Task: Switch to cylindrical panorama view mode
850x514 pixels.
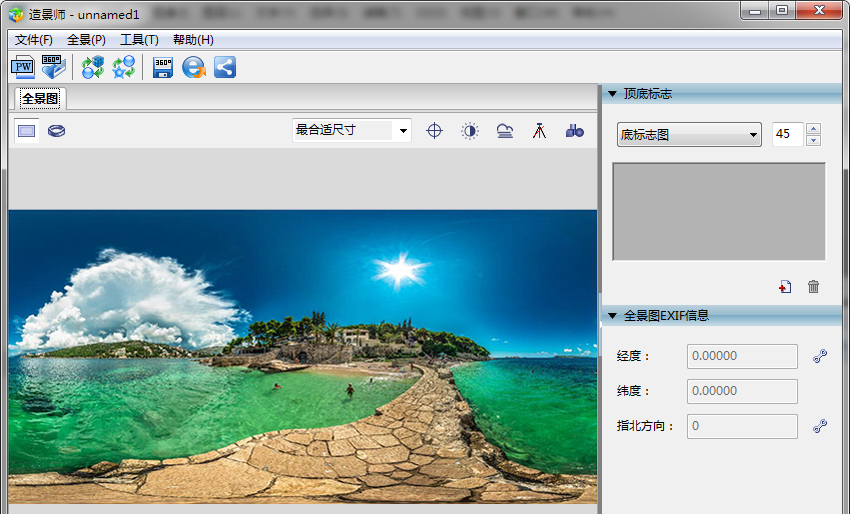Action: pos(57,130)
